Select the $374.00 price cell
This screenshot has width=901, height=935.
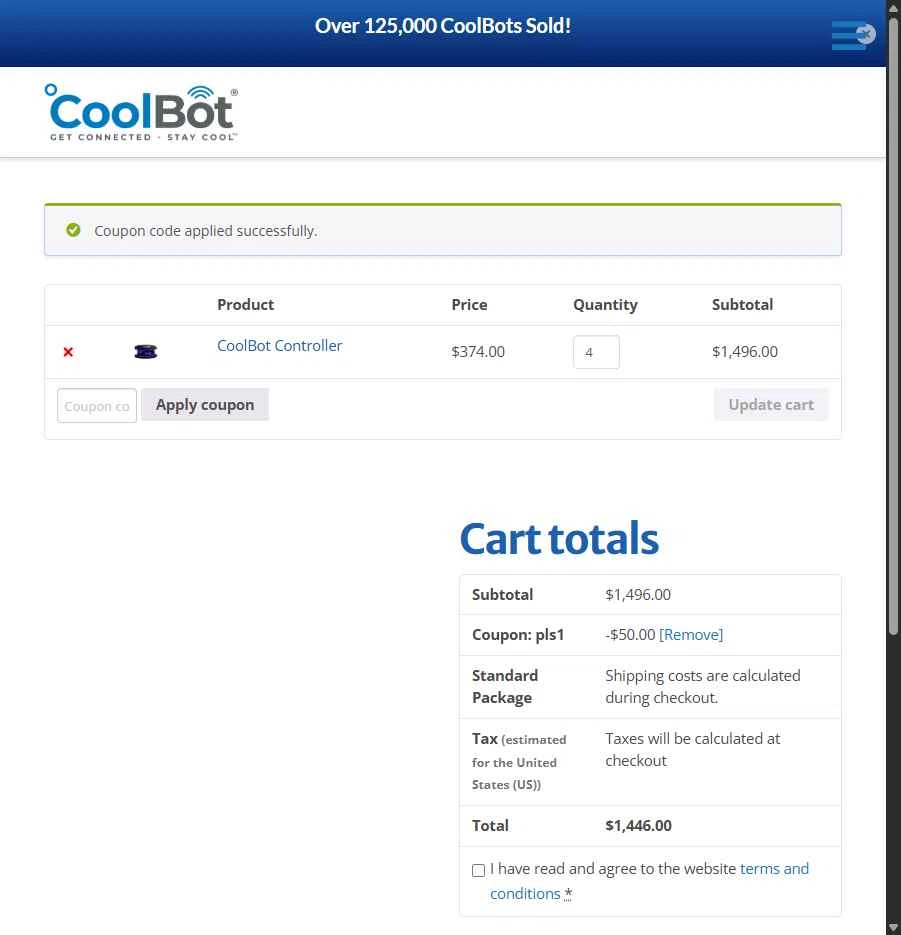pyautogui.click(x=478, y=352)
